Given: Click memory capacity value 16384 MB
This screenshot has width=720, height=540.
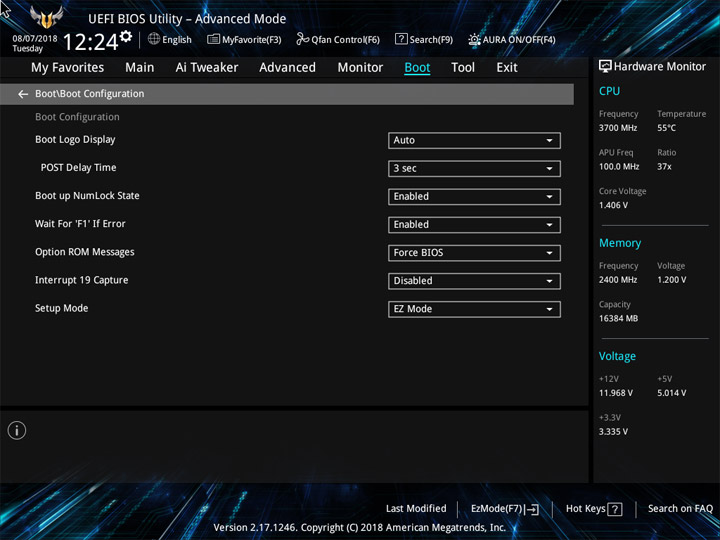Looking at the screenshot, I should tap(619, 319).
